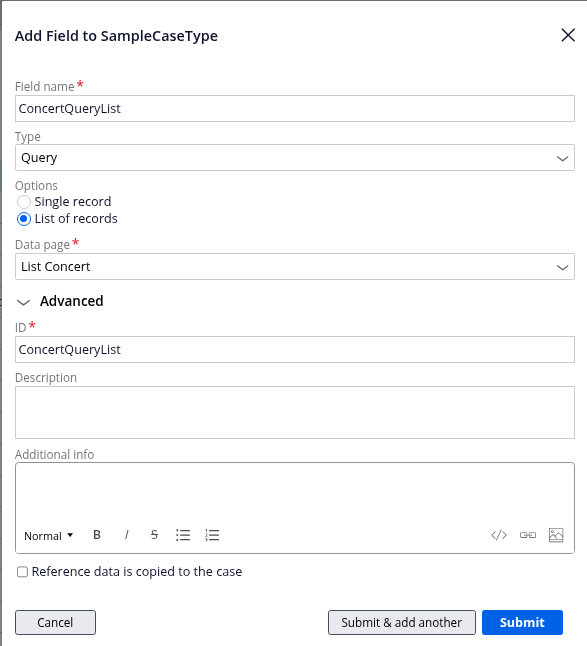This screenshot has height=646, width=587.
Task: Cancel adding the field
Action: (55, 622)
